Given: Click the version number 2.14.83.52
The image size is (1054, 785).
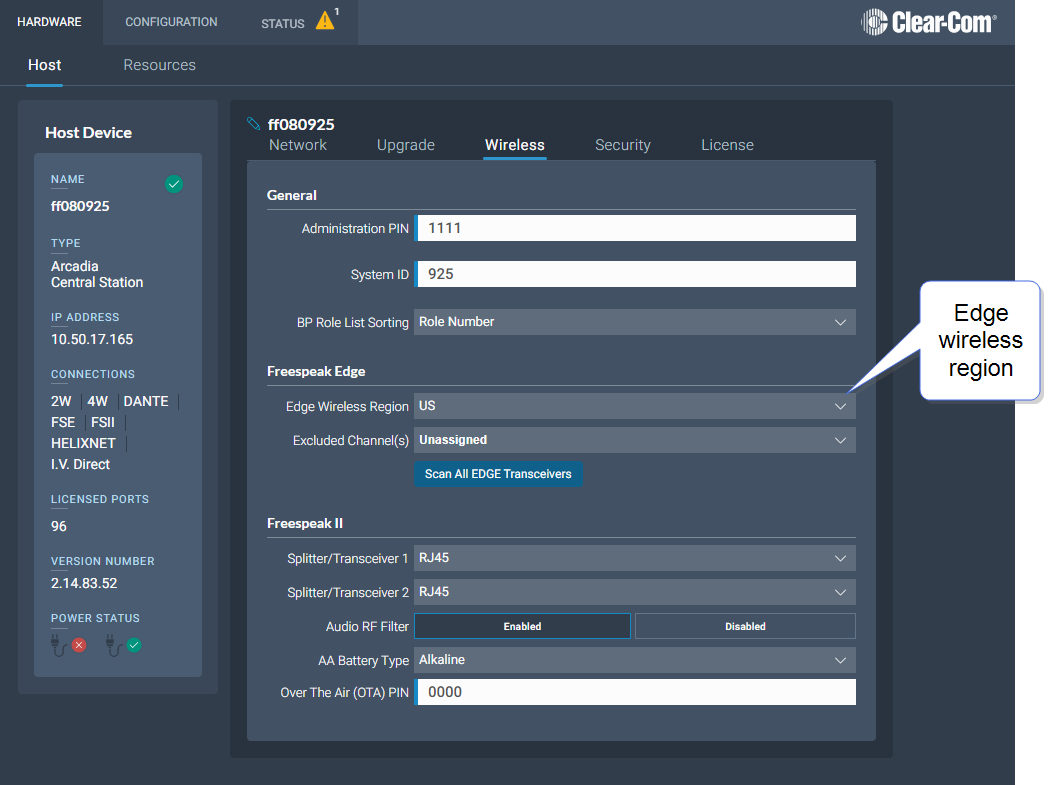Looking at the screenshot, I should point(84,583).
